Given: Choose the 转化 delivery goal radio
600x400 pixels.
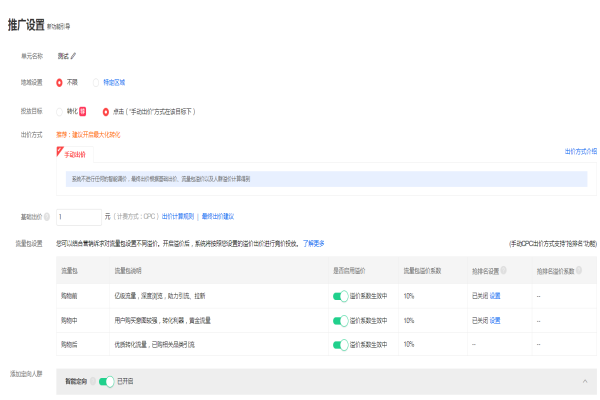Looking at the screenshot, I should click(60, 111).
